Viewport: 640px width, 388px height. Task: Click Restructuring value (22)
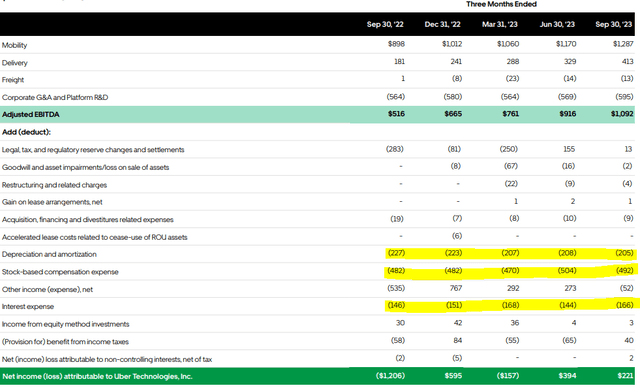(511, 184)
